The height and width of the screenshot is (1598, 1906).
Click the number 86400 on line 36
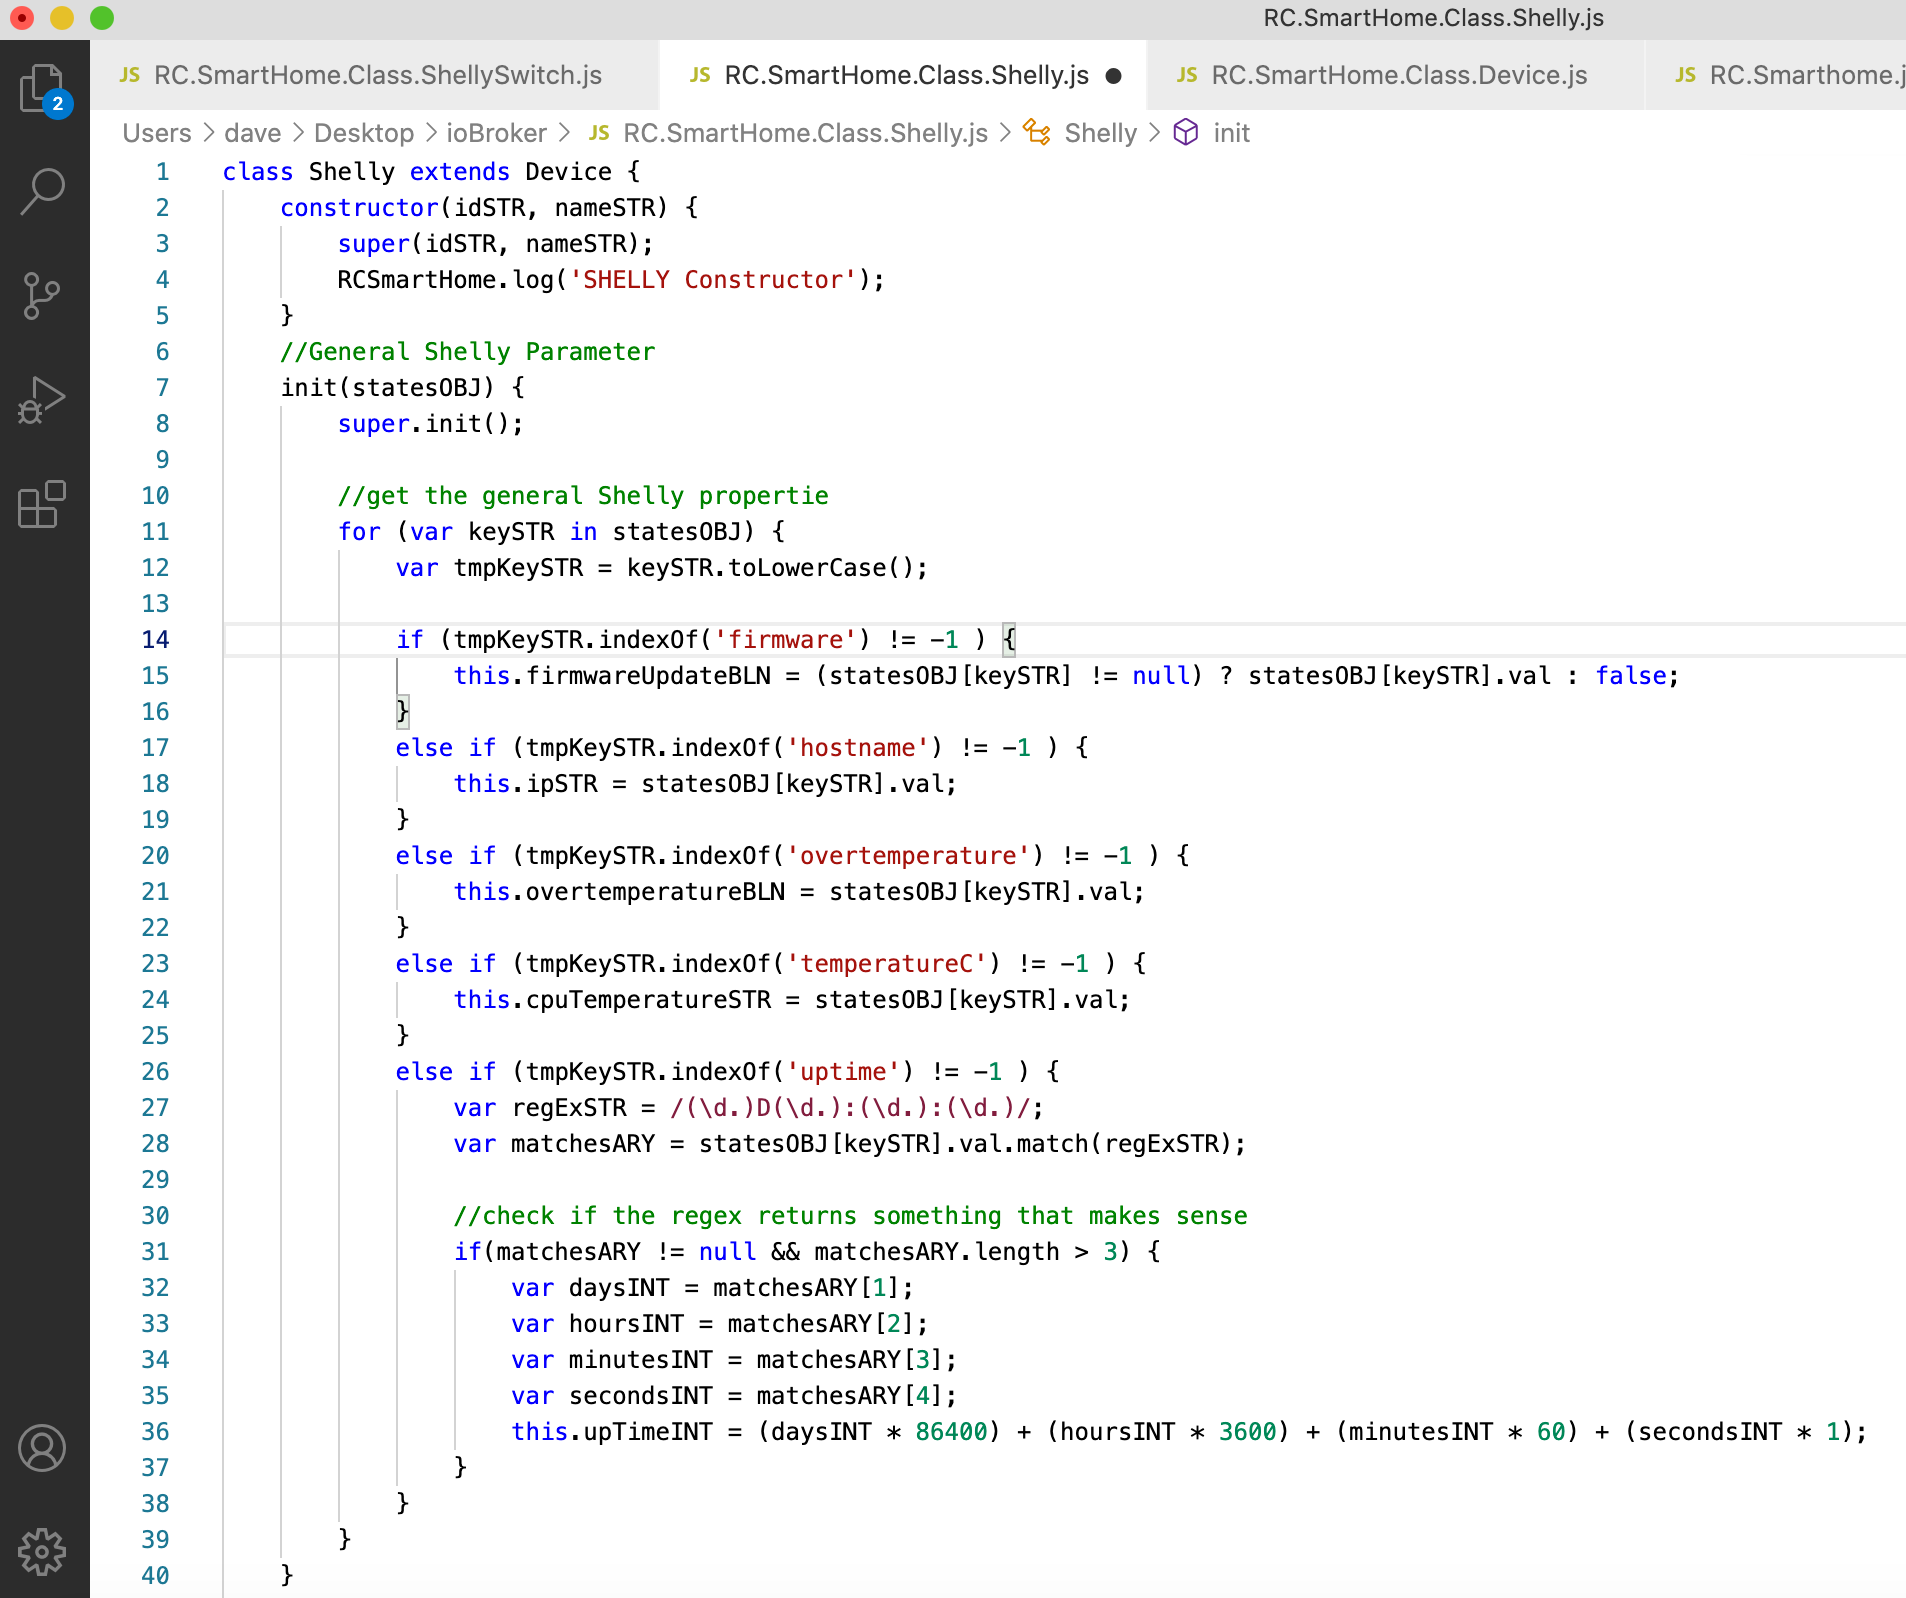coord(951,1432)
